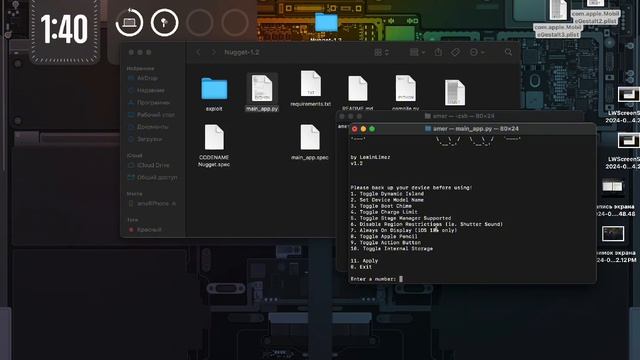Click the pin circle widget beside laptop
This screenshot has height=360, width=640.
(x=164, y=22)
